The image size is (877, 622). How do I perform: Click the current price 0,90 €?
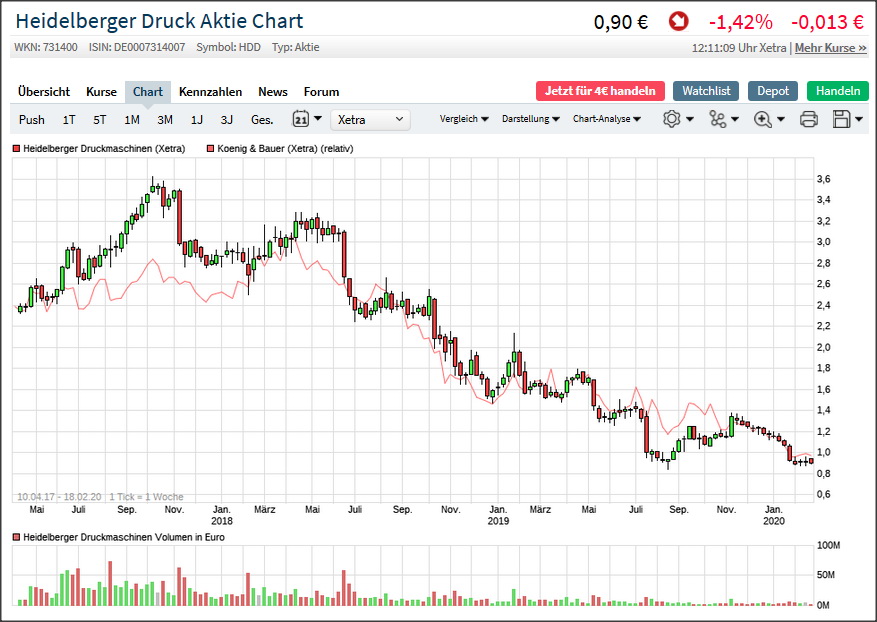621,22
